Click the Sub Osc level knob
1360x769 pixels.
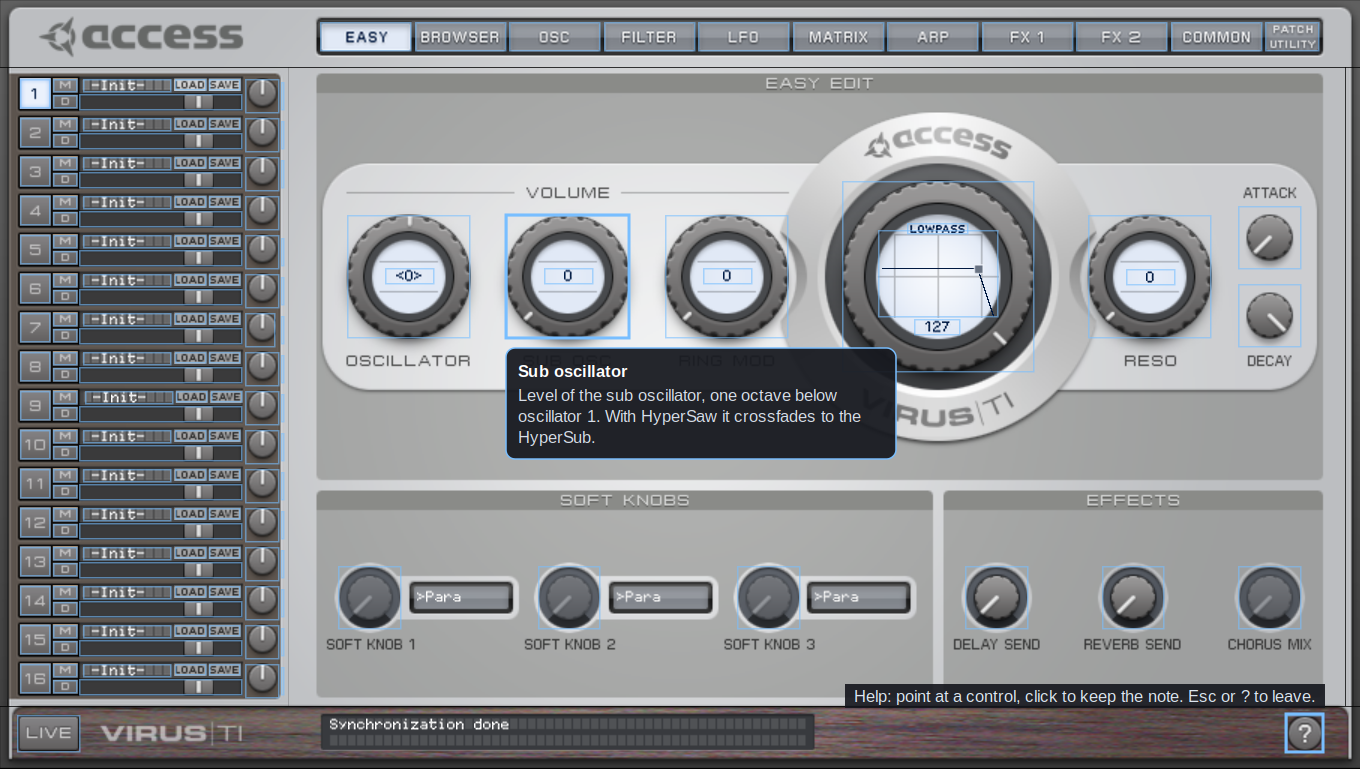click(567, 277)
